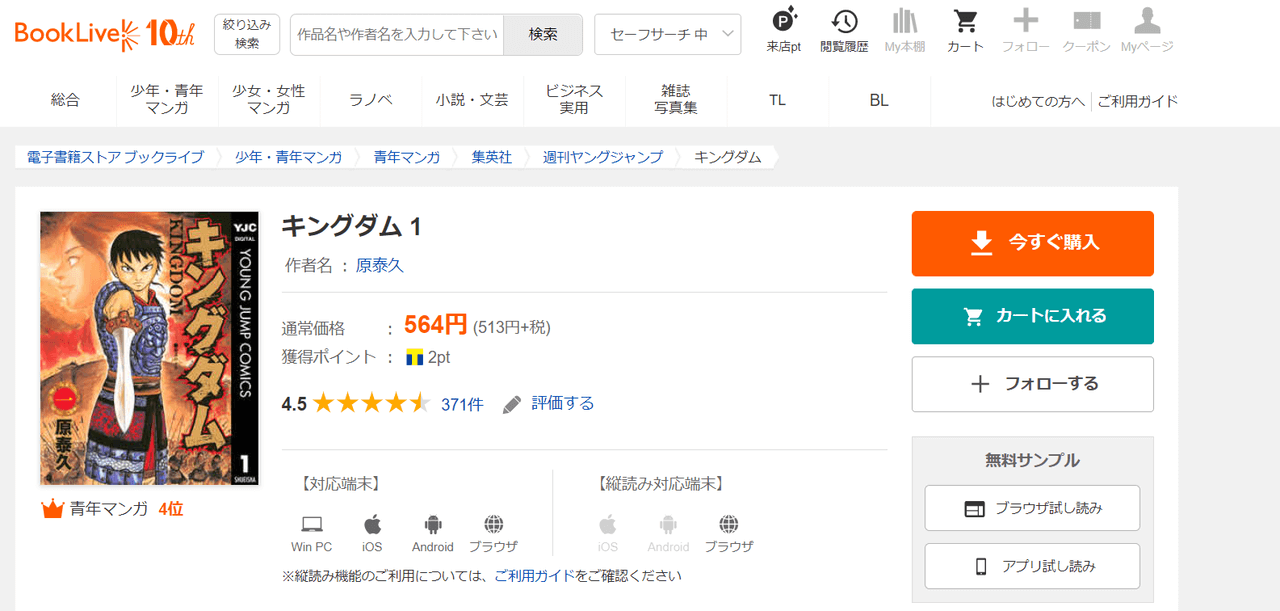
Task: Click the 来店pt points icon
Action: point(784,22)
